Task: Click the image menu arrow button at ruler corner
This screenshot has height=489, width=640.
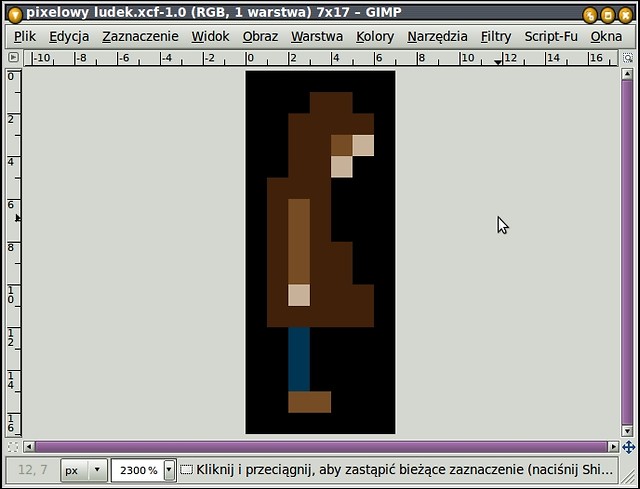Action: point(13,58)
